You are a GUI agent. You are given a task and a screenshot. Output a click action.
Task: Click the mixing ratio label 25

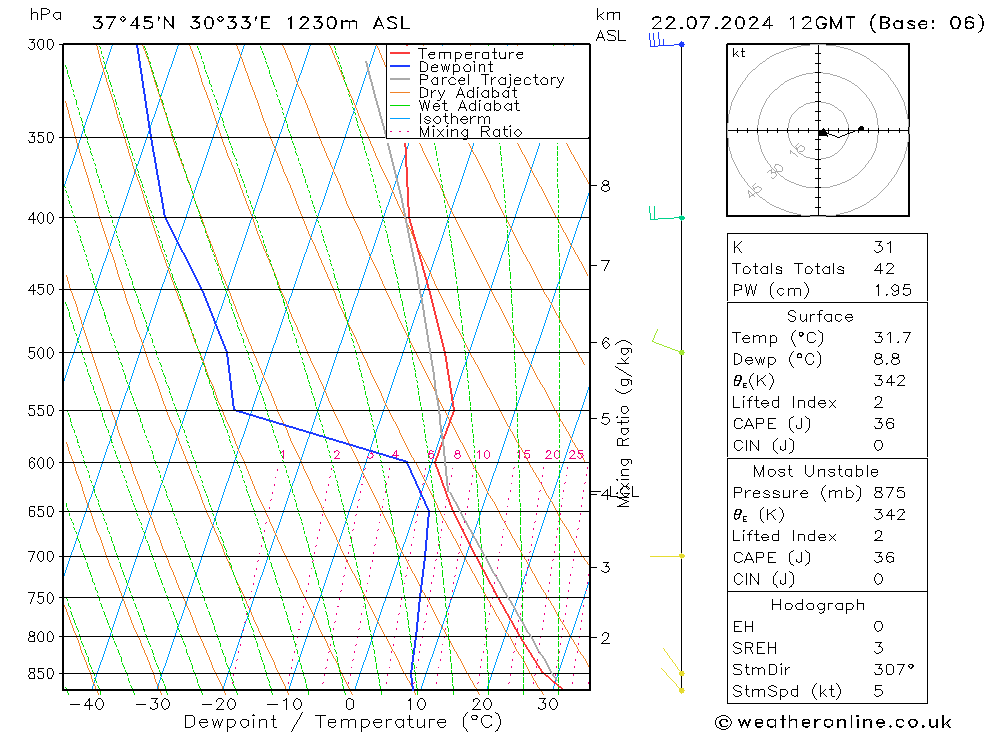pos(577,455)
